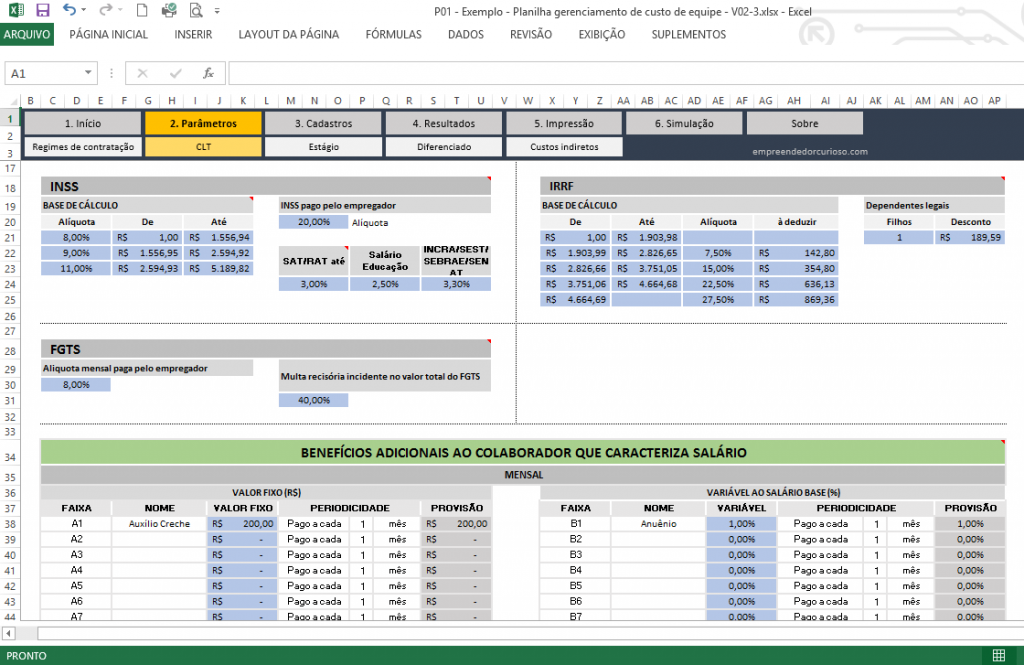Switch to the FÓRMULAS tab
1024x665 pixels.
[x=393, y=35]
